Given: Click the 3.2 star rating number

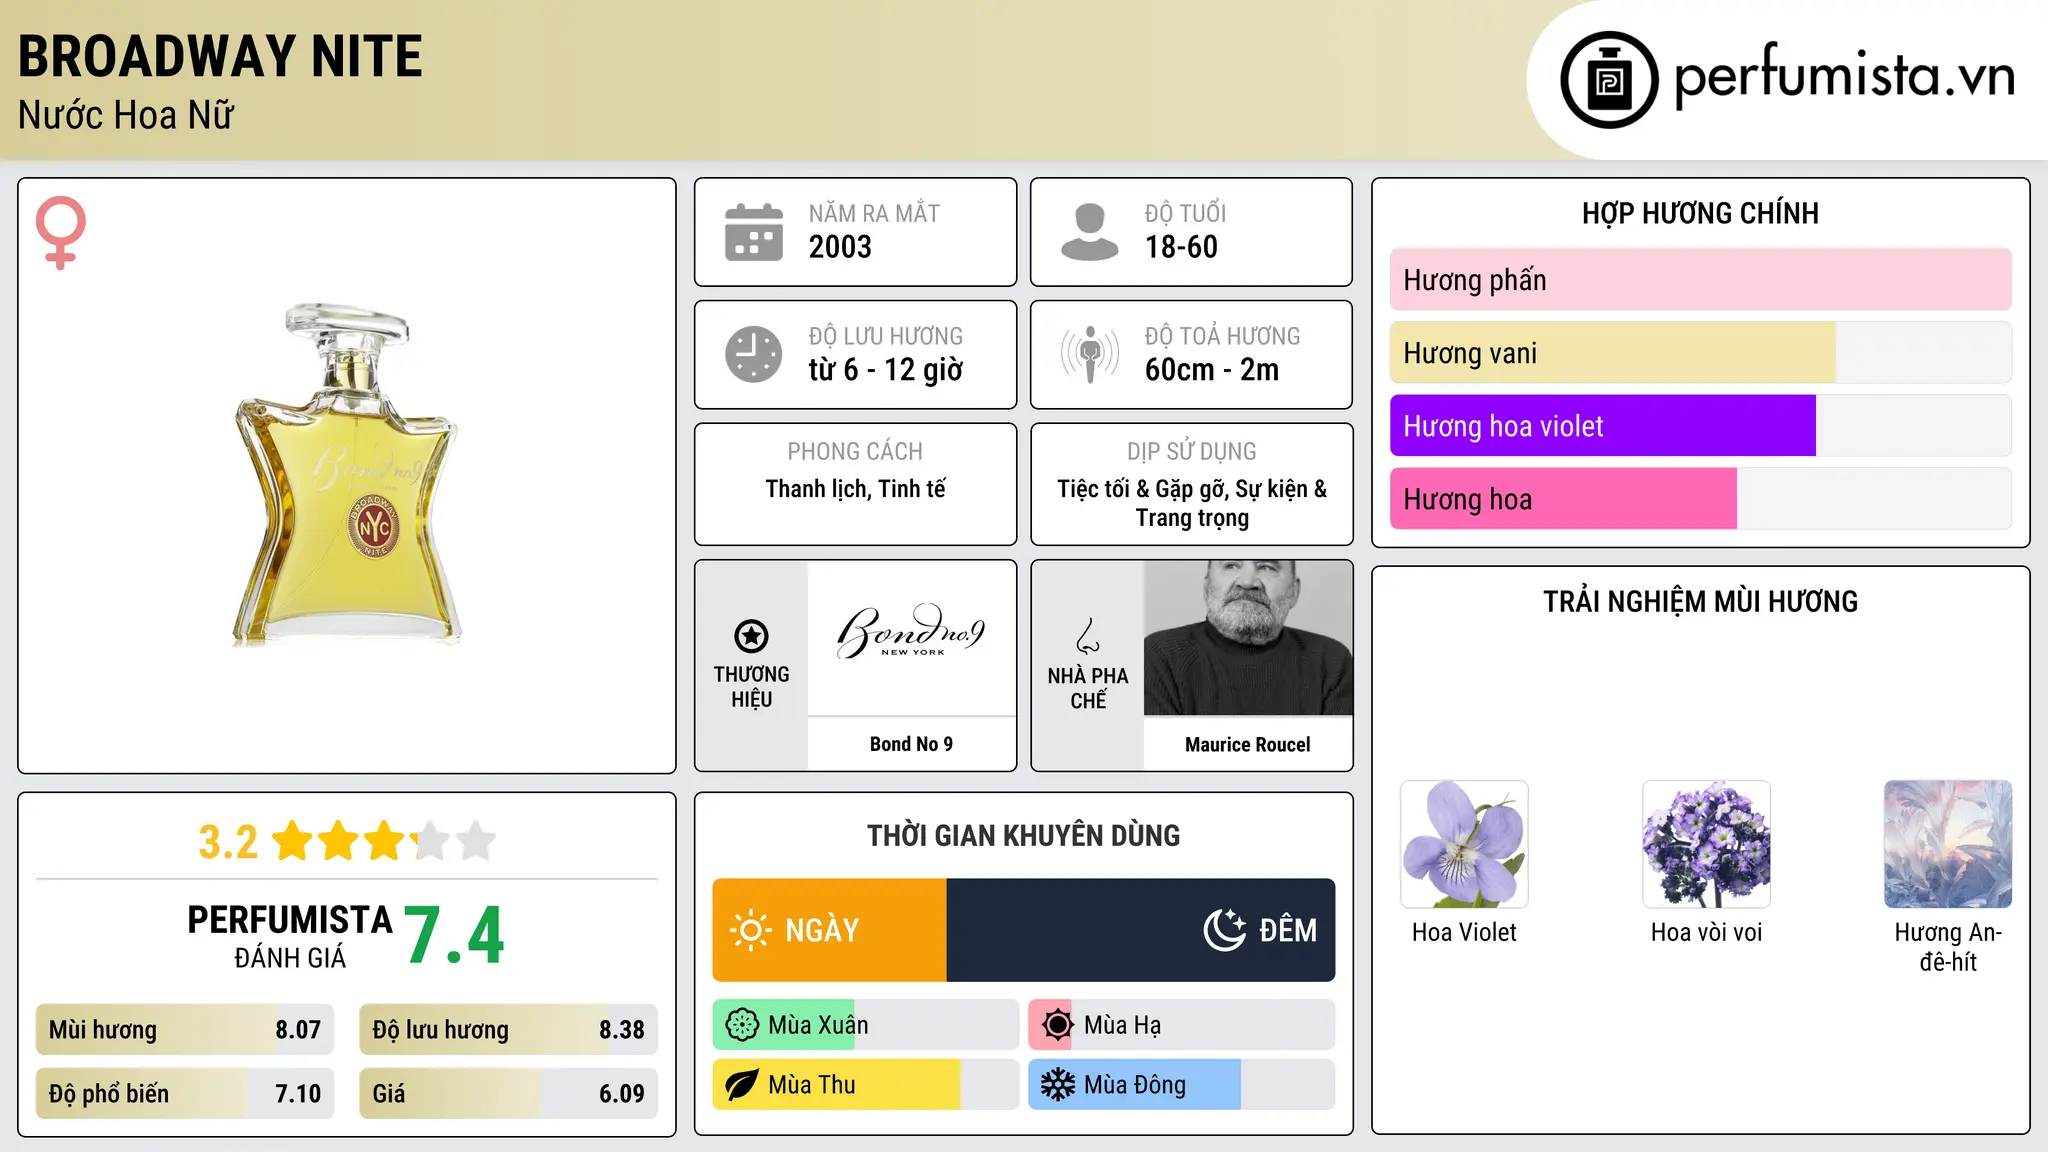Looking at the screenshot, I should pyautogui.click(x=228, y=842).
